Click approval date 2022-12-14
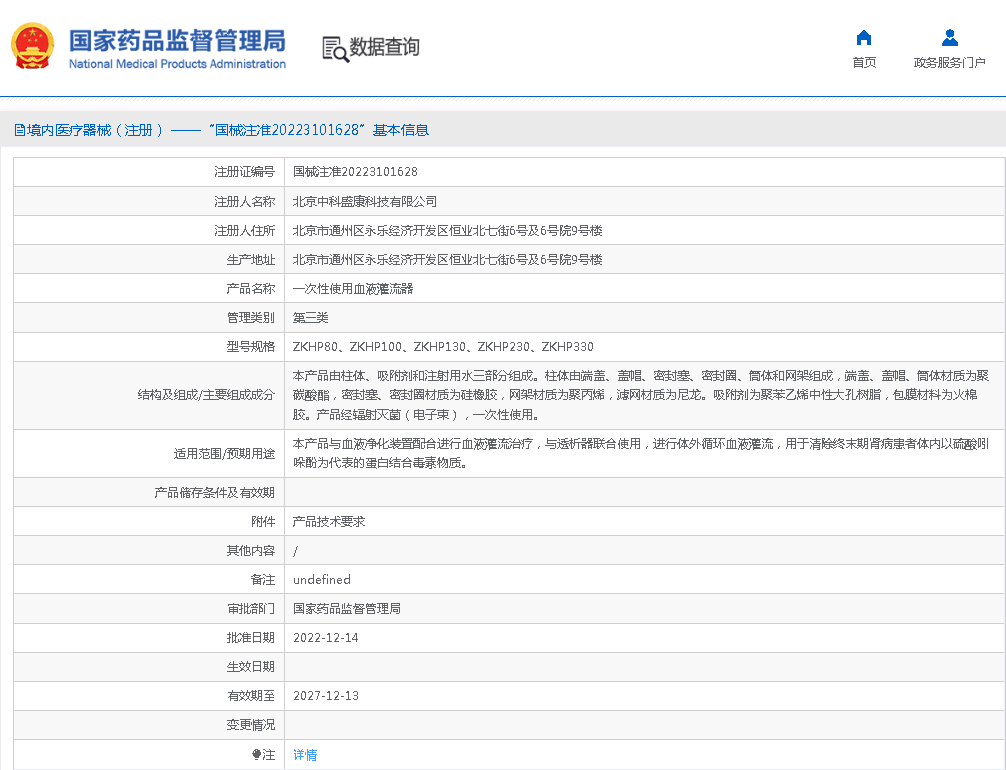The width and height of the screenshot is (1006, 770). point(325,638)
